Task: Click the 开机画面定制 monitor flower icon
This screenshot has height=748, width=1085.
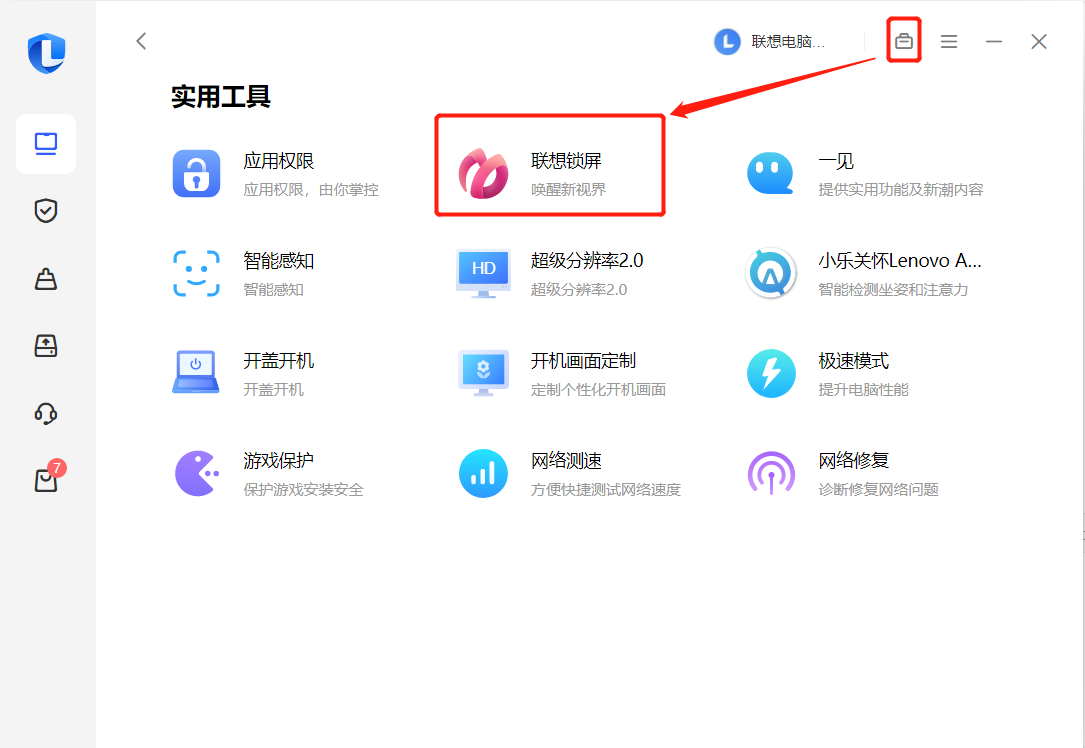Action: [484, 373]
